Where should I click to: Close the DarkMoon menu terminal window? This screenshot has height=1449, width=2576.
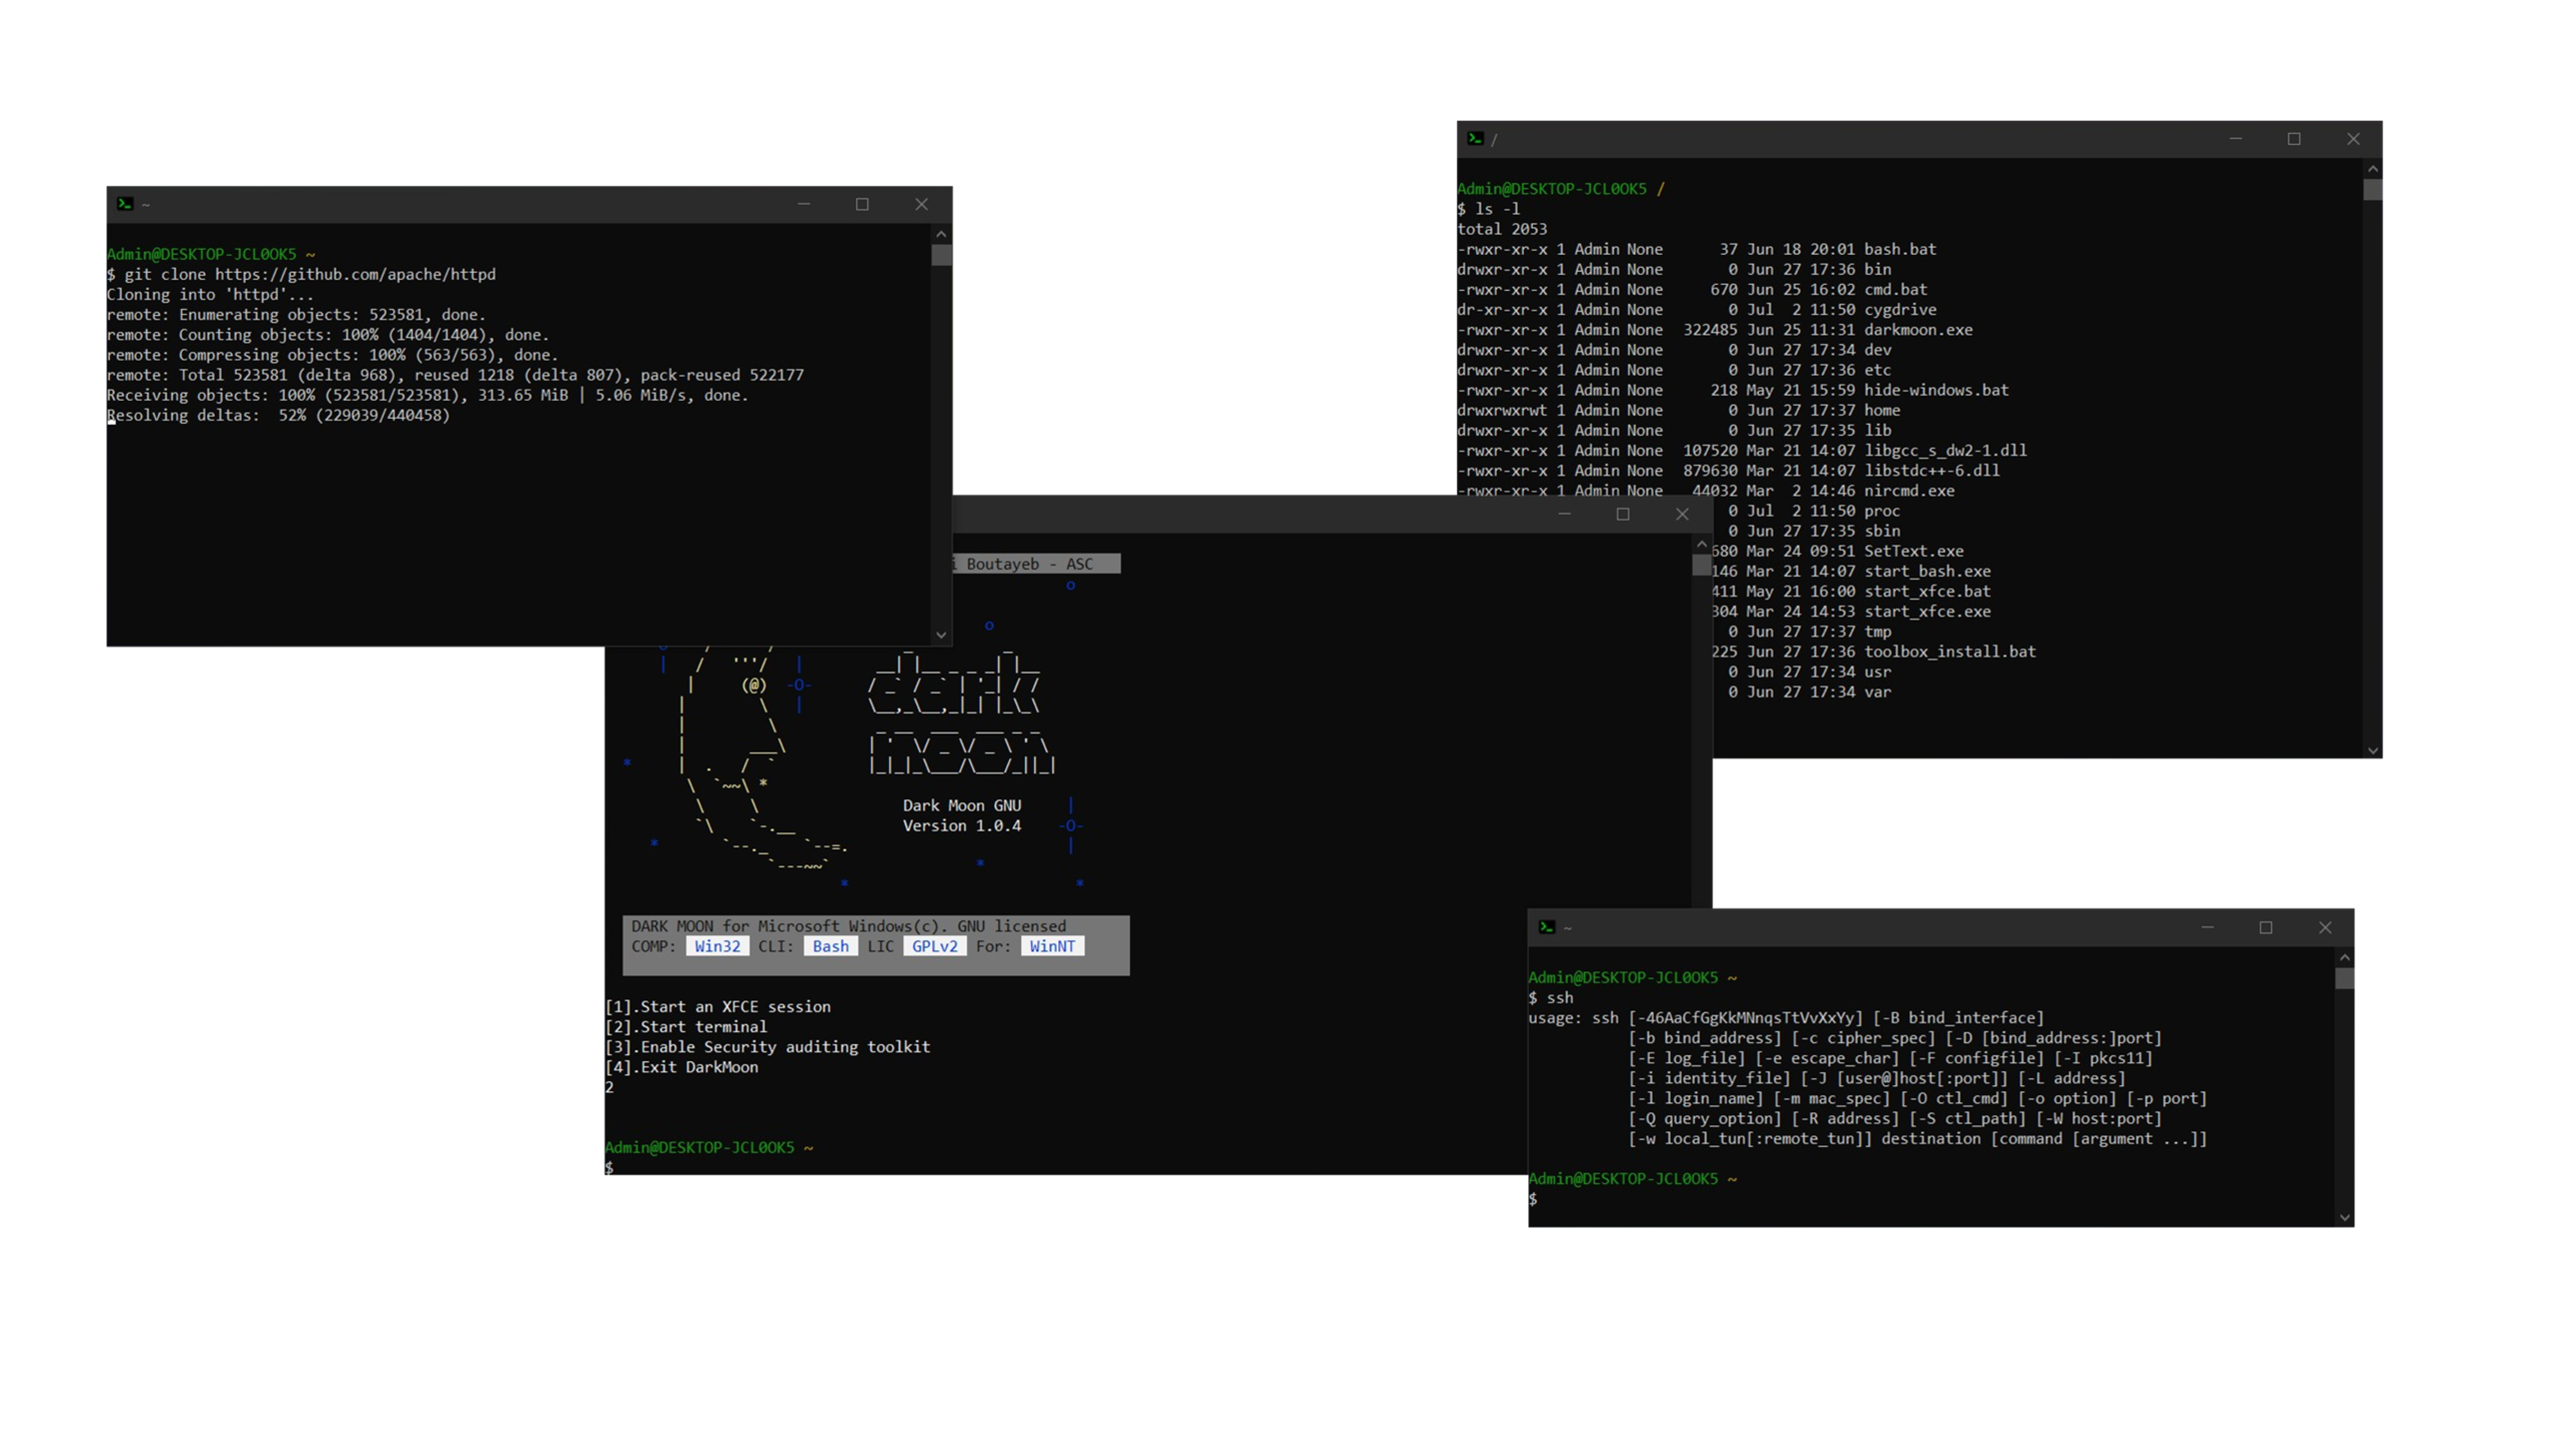(x=1682, y=514)
